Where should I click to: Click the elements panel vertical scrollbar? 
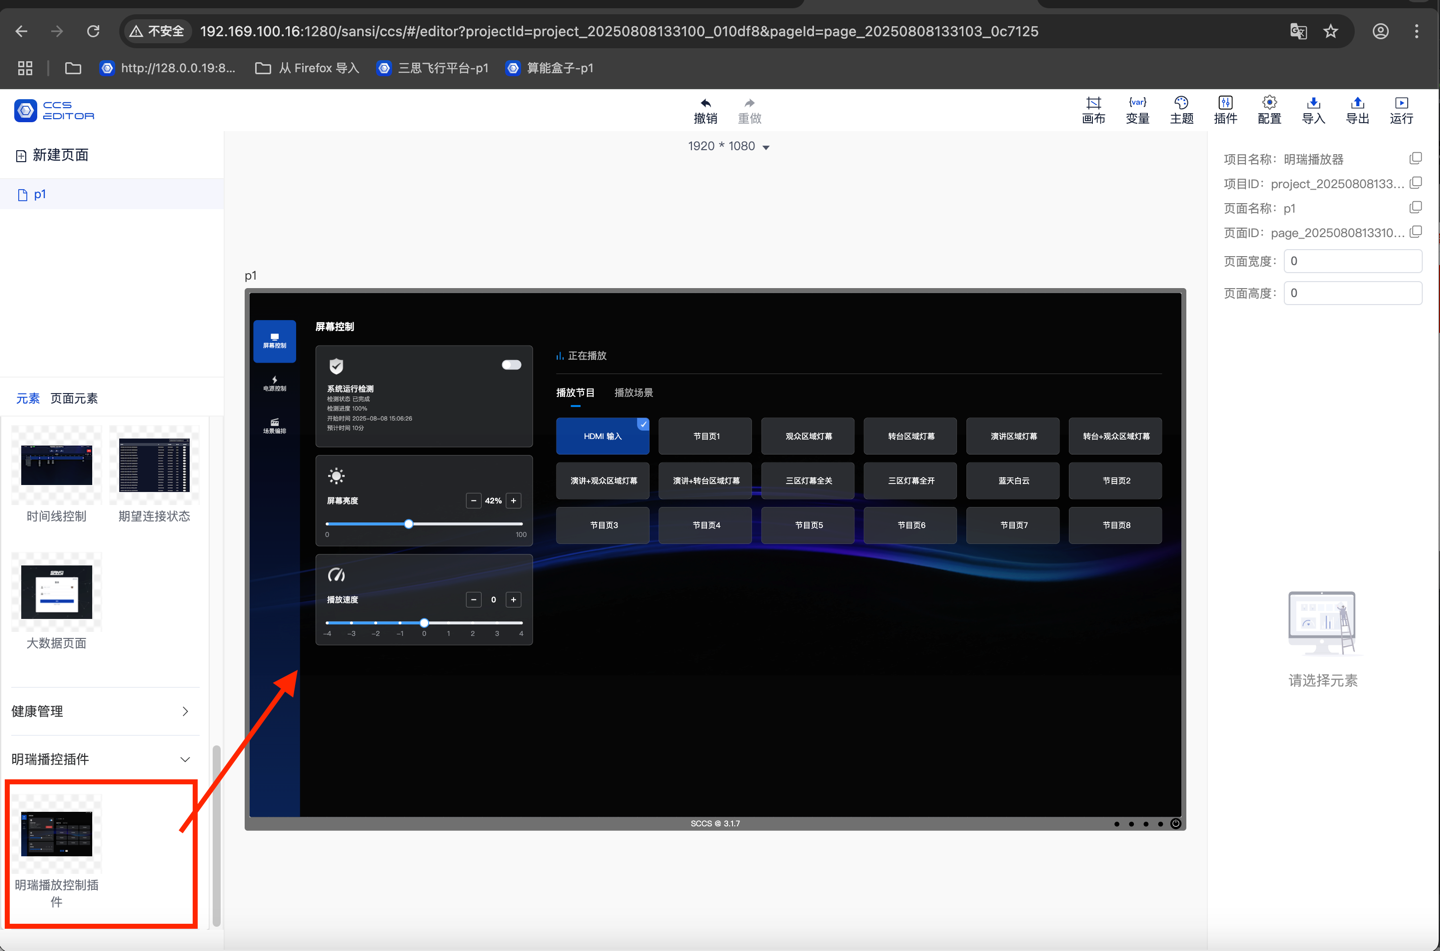point(216,835)
